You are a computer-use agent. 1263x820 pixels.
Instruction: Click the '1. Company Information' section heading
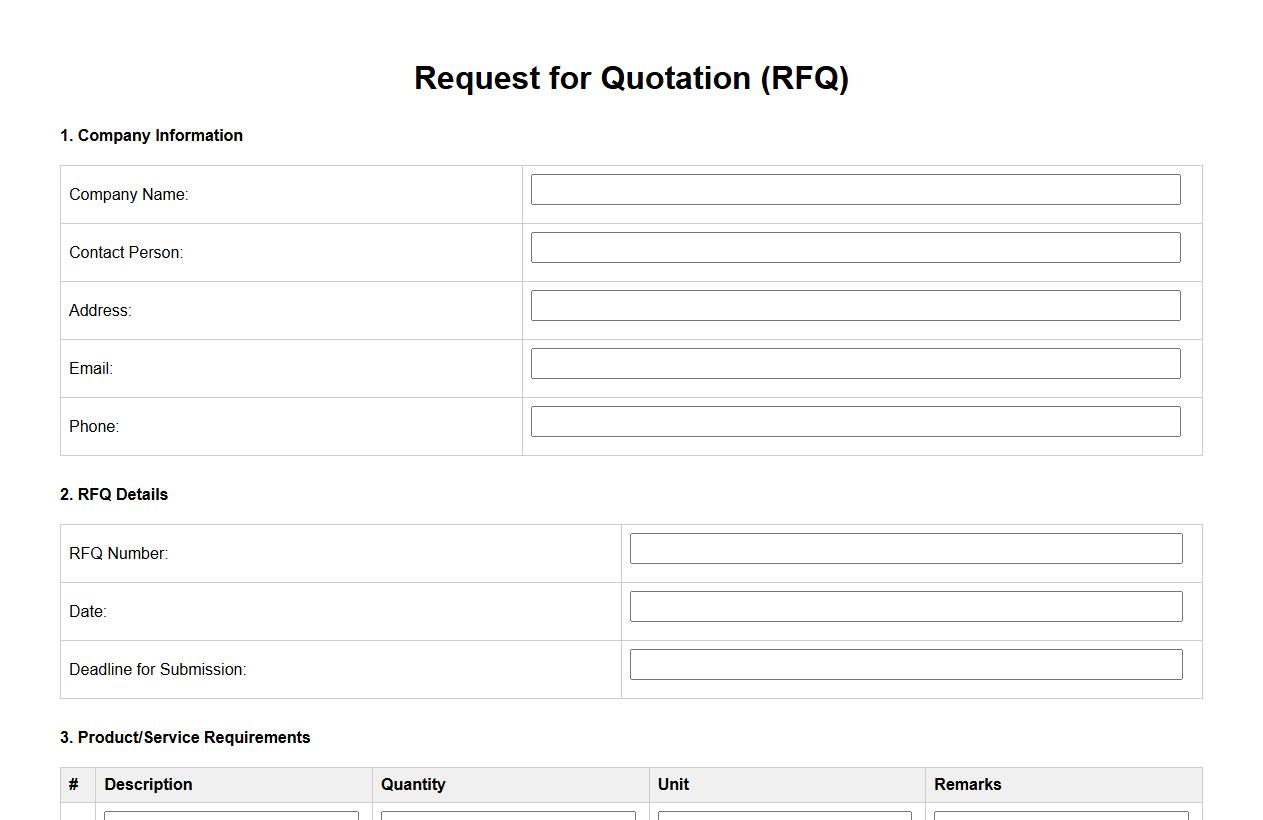151,135
